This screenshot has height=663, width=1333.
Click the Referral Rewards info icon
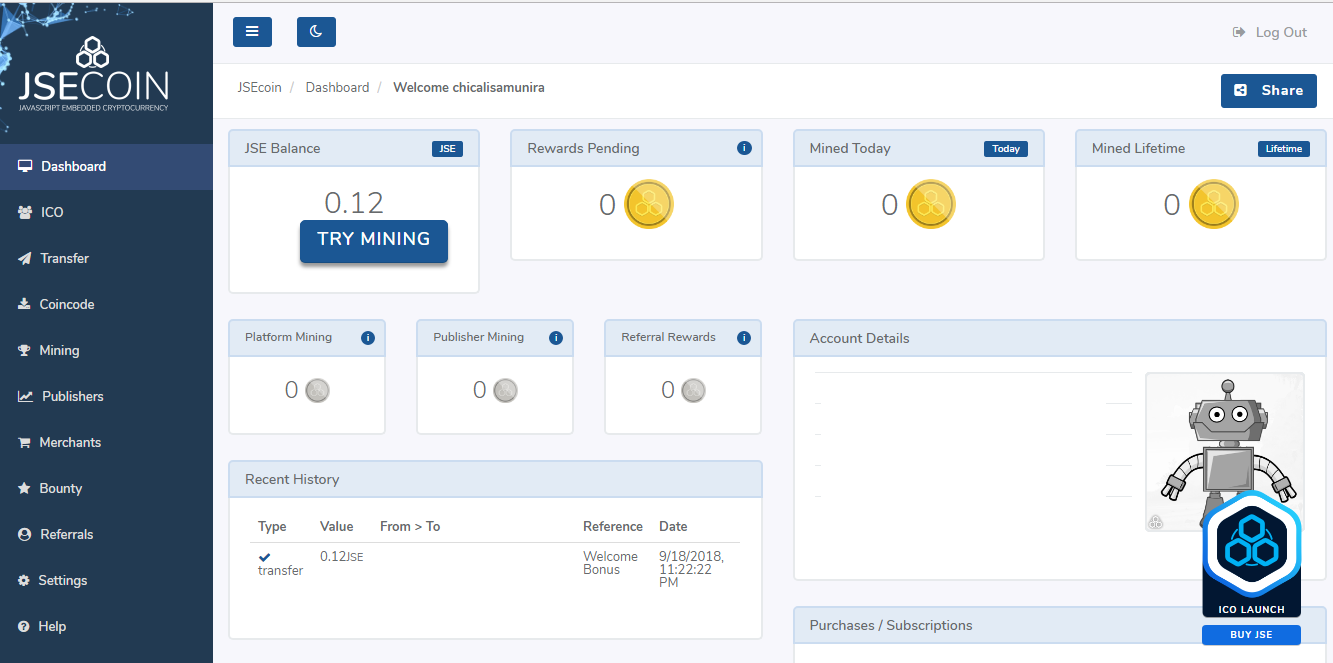[743, 338]
